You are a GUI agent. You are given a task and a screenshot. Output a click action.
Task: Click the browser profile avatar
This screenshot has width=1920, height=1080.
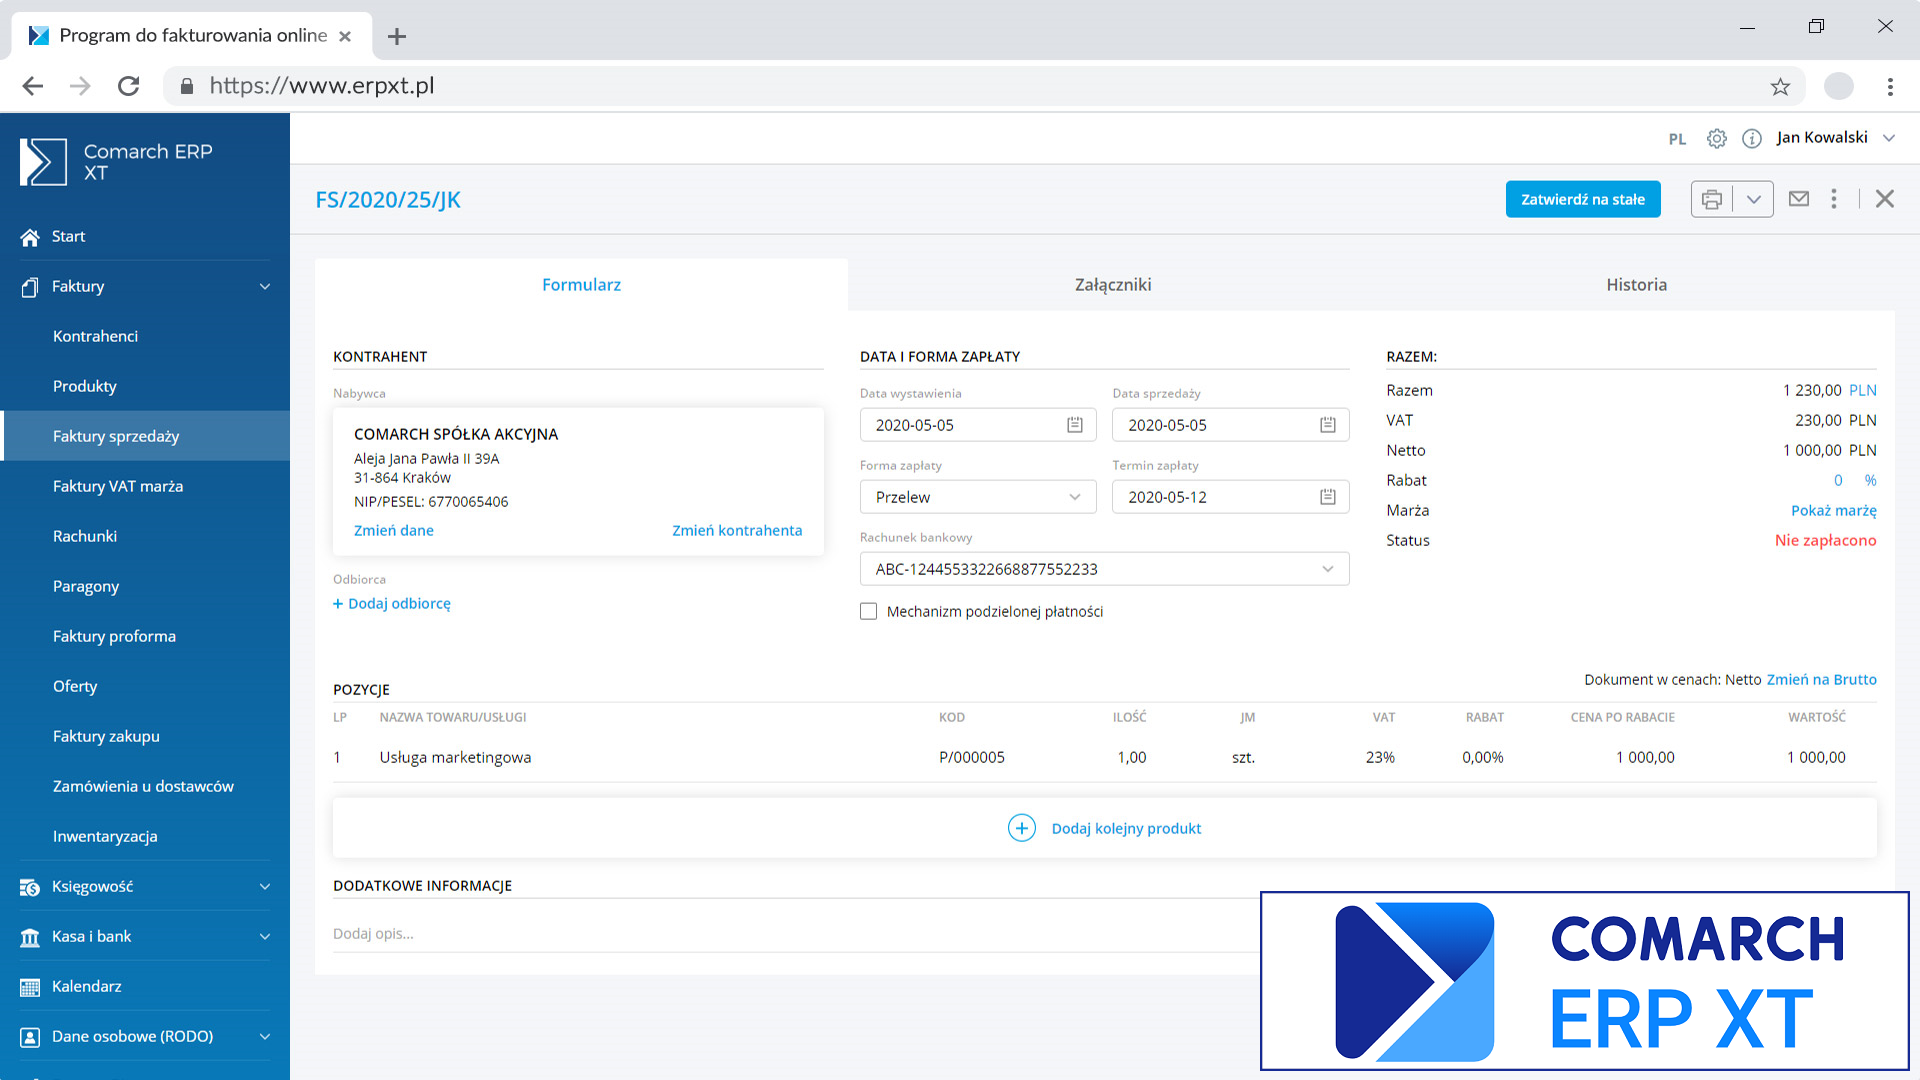[x=1839, y=86]
